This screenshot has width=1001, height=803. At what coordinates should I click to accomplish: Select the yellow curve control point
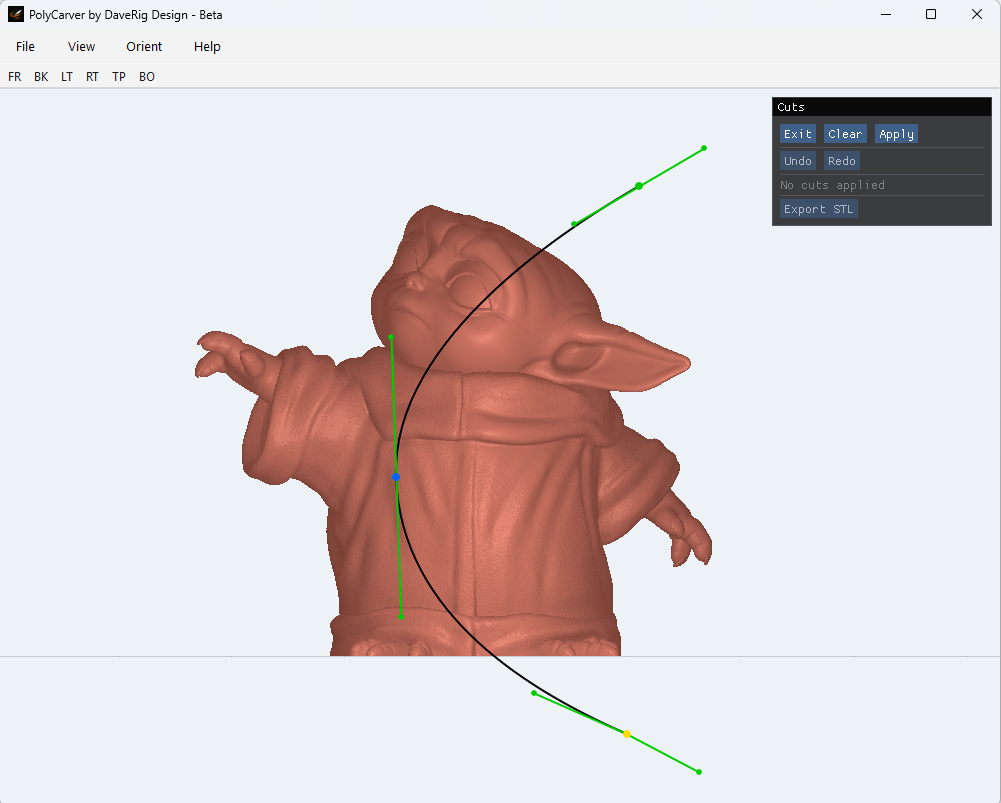[x=627, y=734]
